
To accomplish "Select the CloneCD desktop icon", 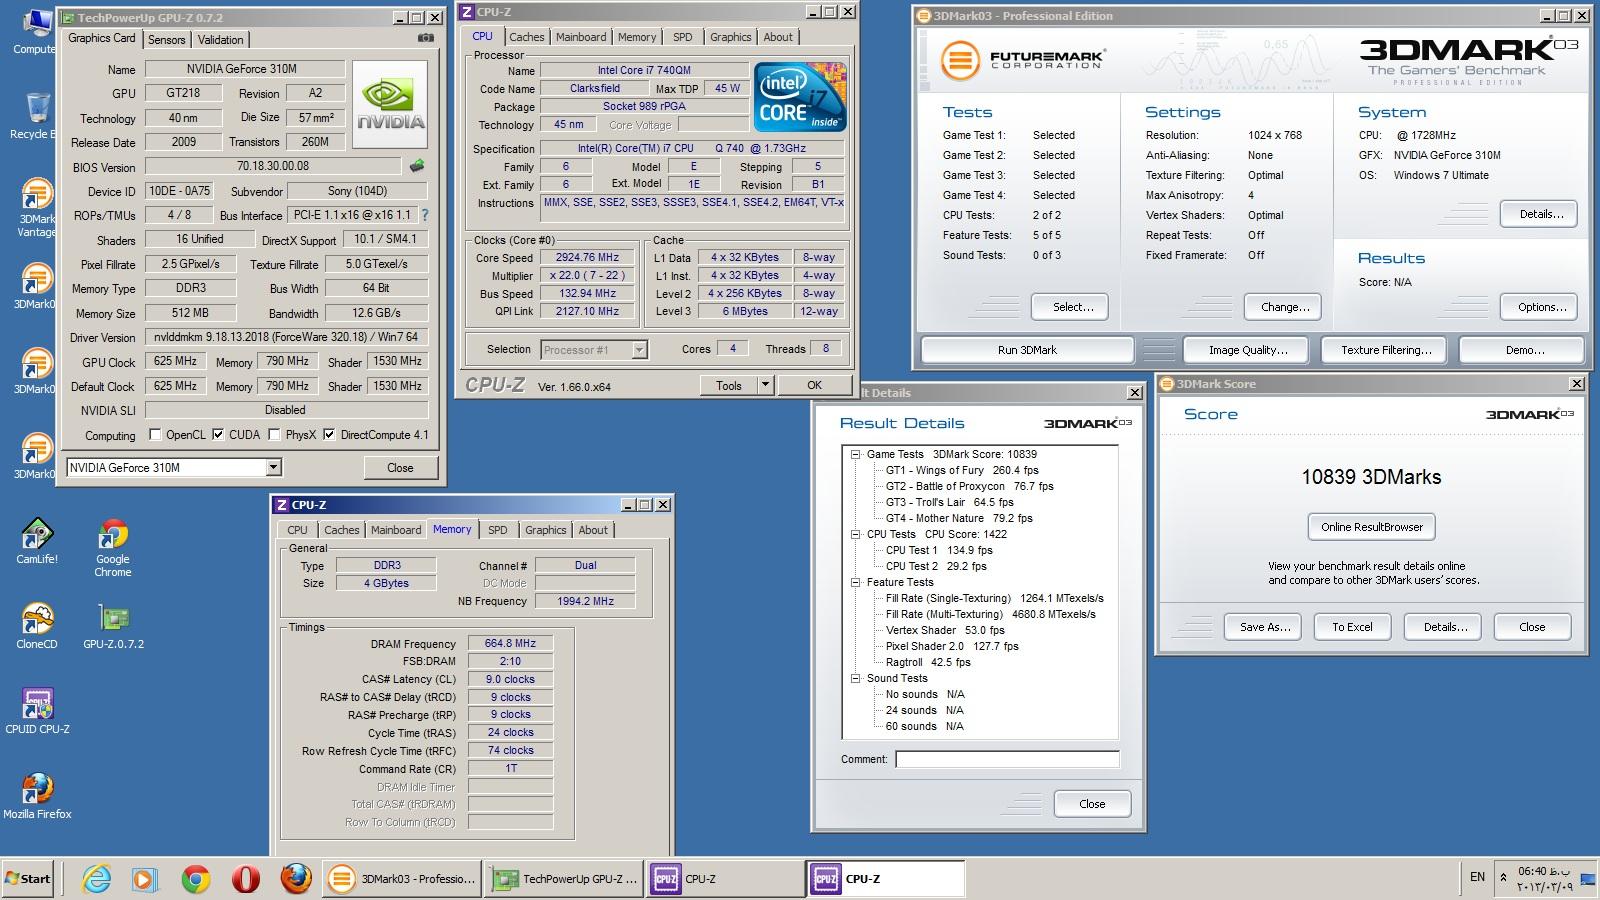I will click(x=37, y=627).
